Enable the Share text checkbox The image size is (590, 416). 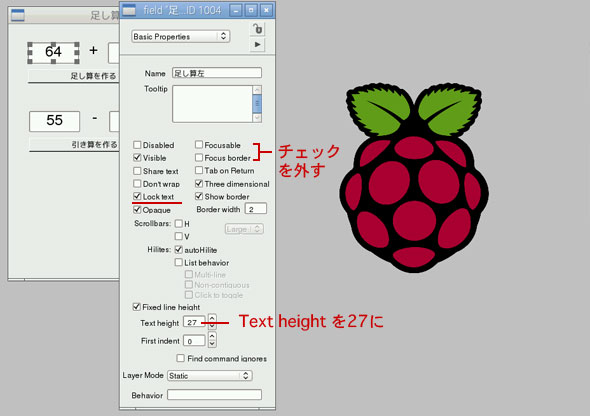pos(137,171)
